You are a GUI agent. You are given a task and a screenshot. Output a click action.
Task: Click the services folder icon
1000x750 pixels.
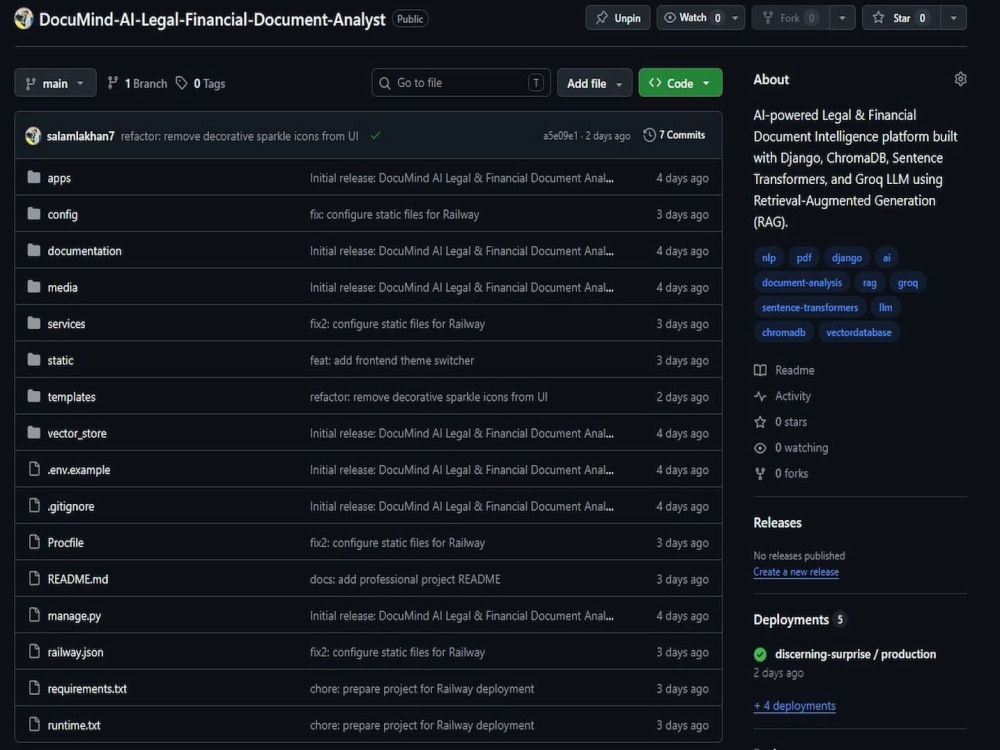click(34, 323)
